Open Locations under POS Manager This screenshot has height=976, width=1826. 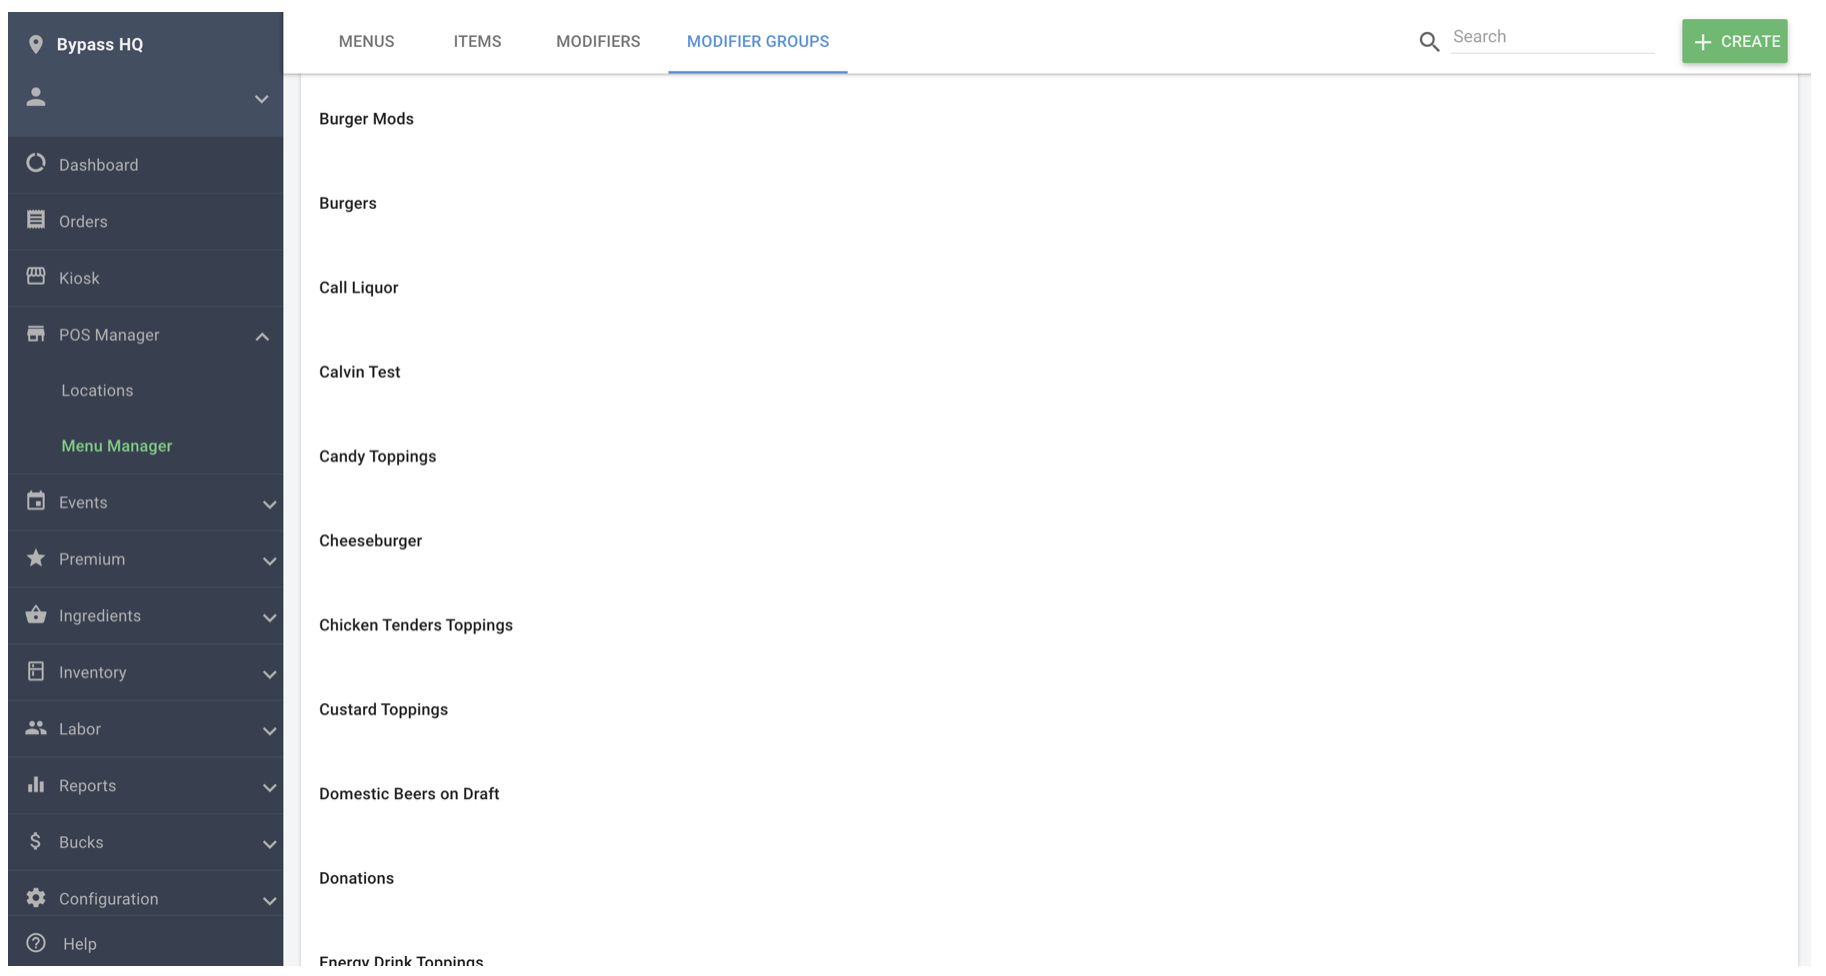97,390
